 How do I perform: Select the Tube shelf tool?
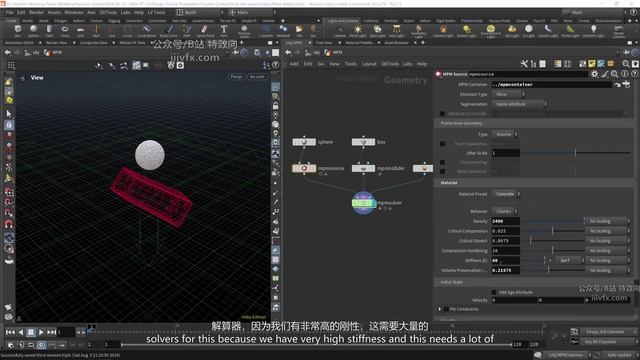[x=49, y=31]
